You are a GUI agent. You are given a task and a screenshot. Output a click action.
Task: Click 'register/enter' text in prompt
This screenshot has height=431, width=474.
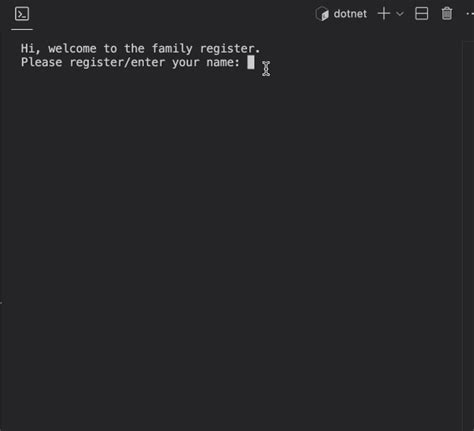[117, 63]
